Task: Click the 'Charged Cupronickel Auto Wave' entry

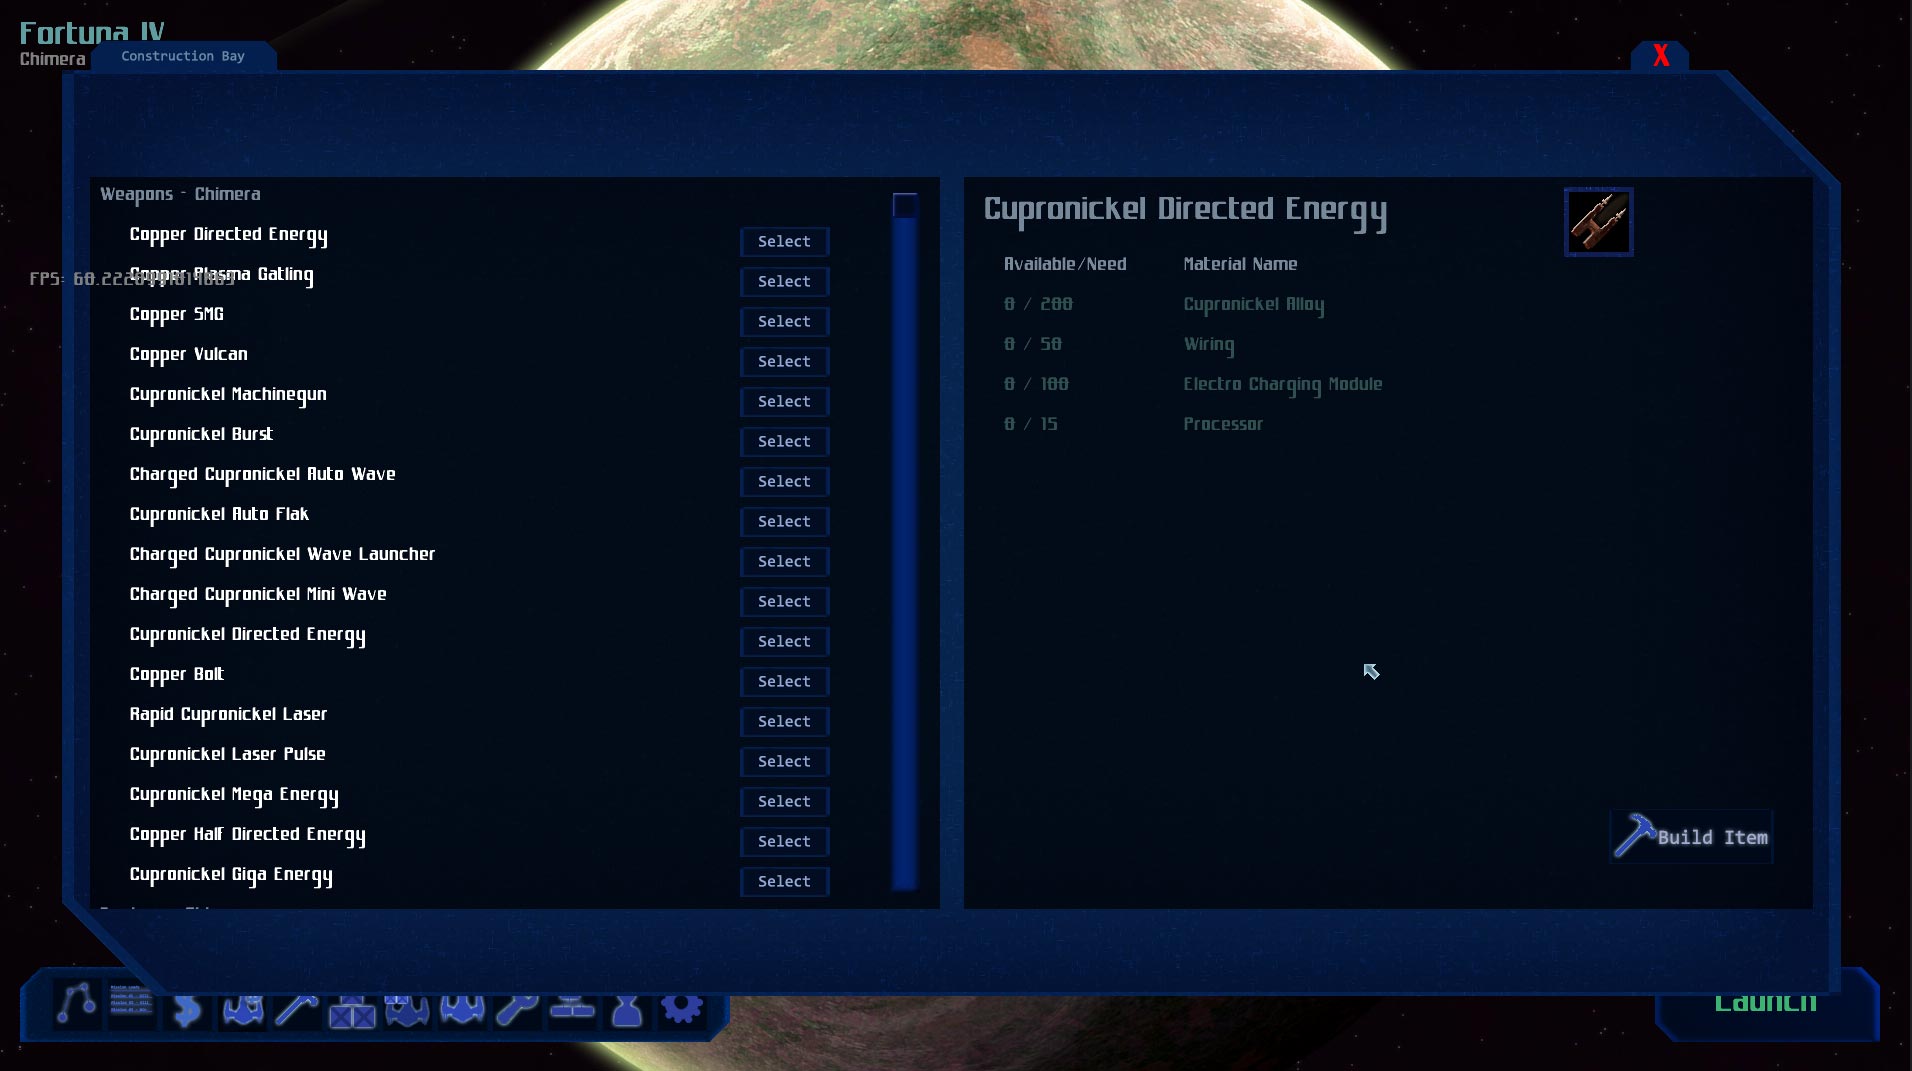Action: point(263,475)
